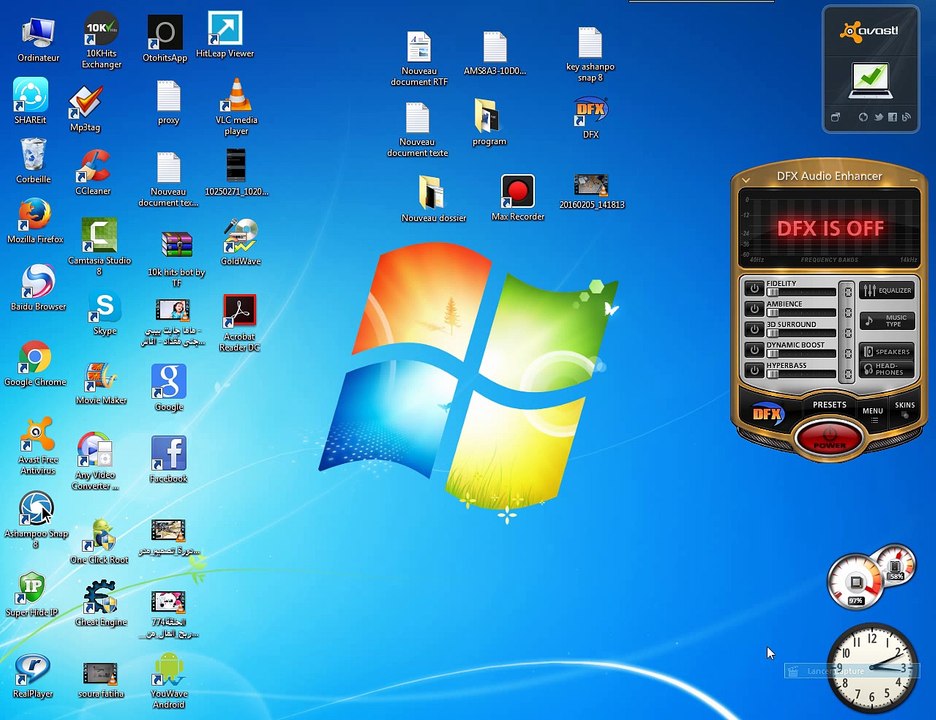Viewport: 936px width, 720px height.
Task: Select VLC media player icon
Action: (236, 107)
